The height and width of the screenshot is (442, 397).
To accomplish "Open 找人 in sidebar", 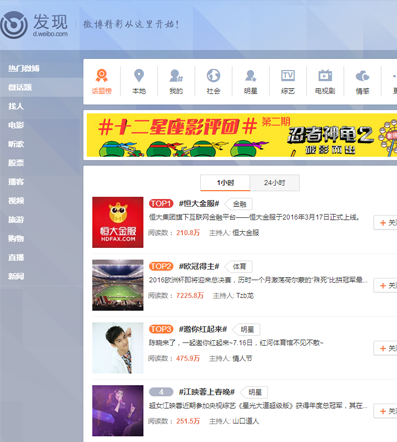I will coord(16,106).
